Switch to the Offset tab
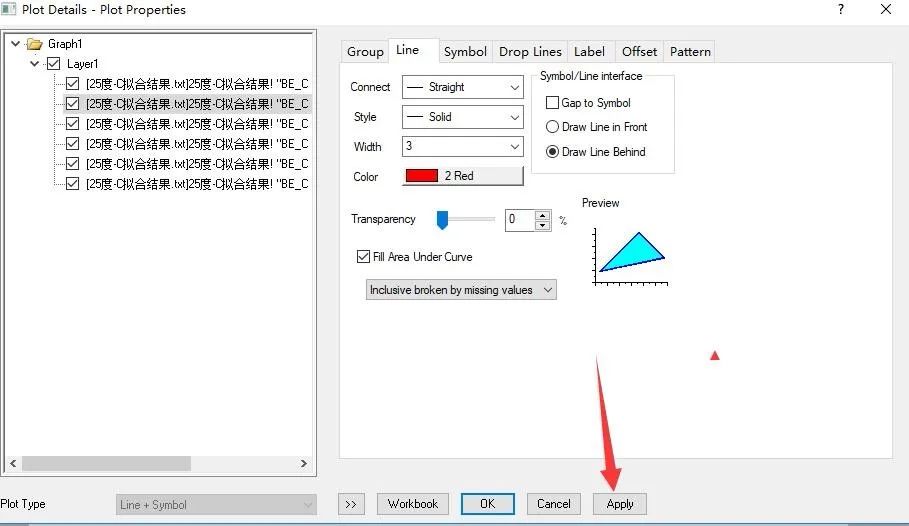Viewport: 909px width, 526px height. click(x=639, y=52)
